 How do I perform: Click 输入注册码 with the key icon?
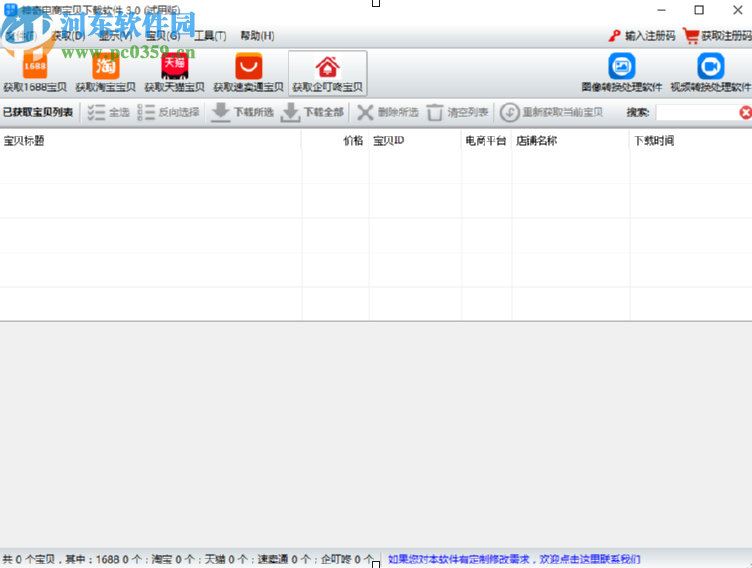642,36
